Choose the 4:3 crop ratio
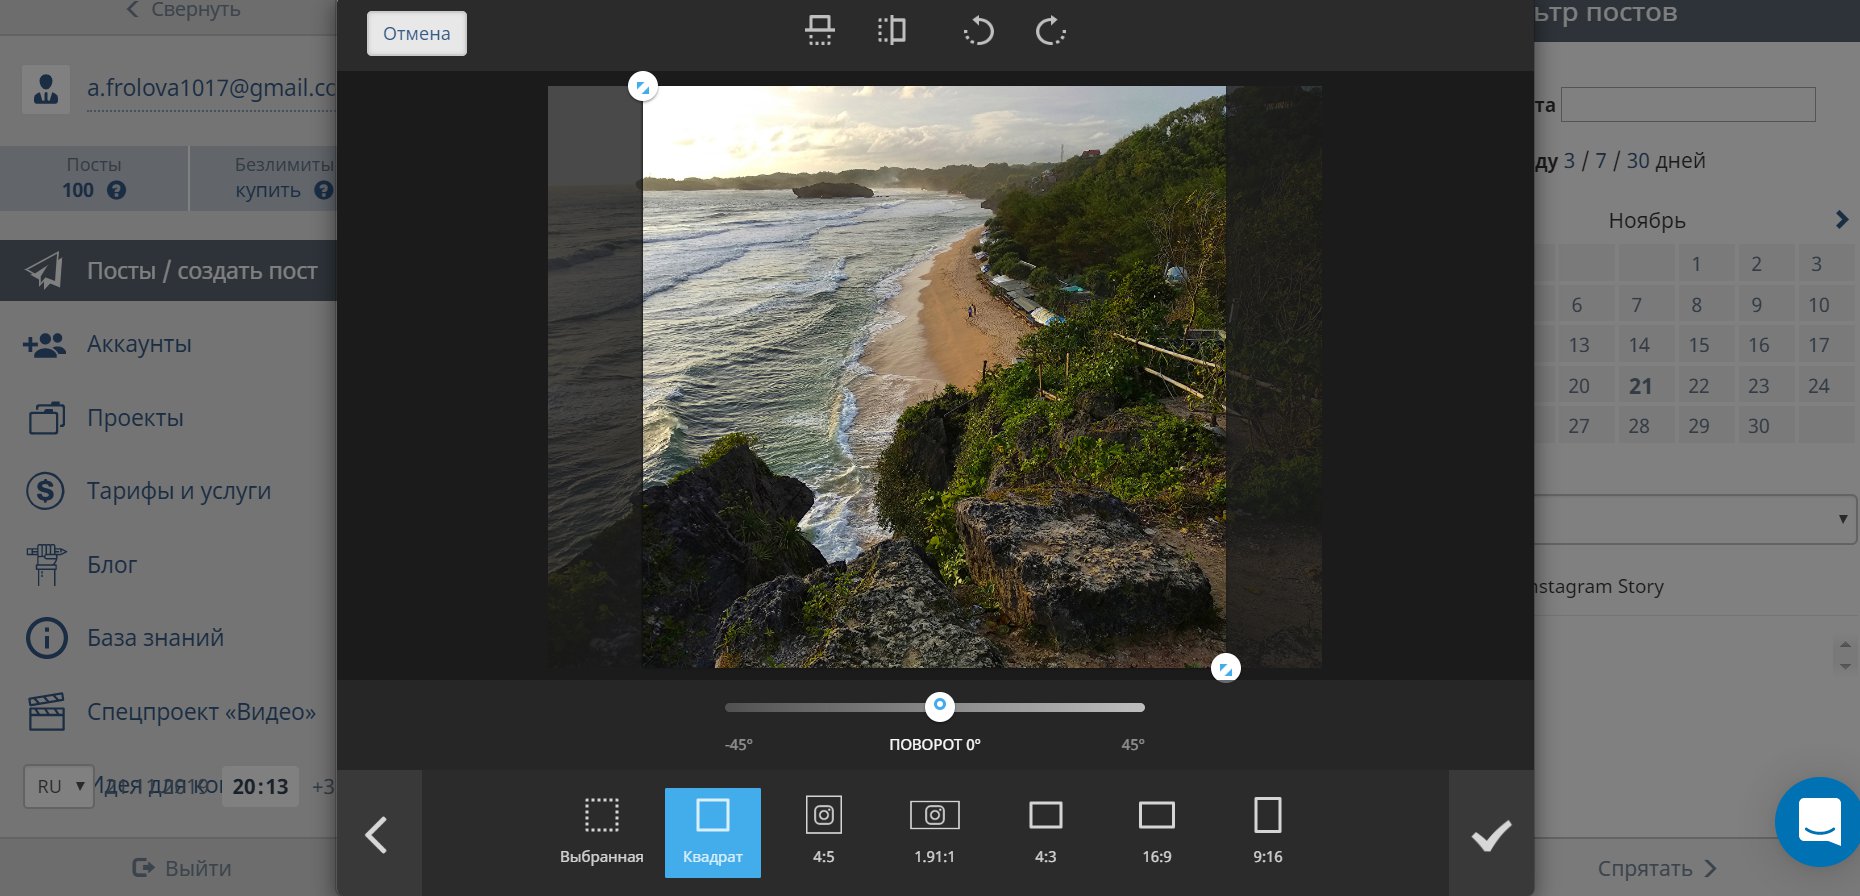The width and height of the screenshot is (1860, 896). pos(1046,832)
